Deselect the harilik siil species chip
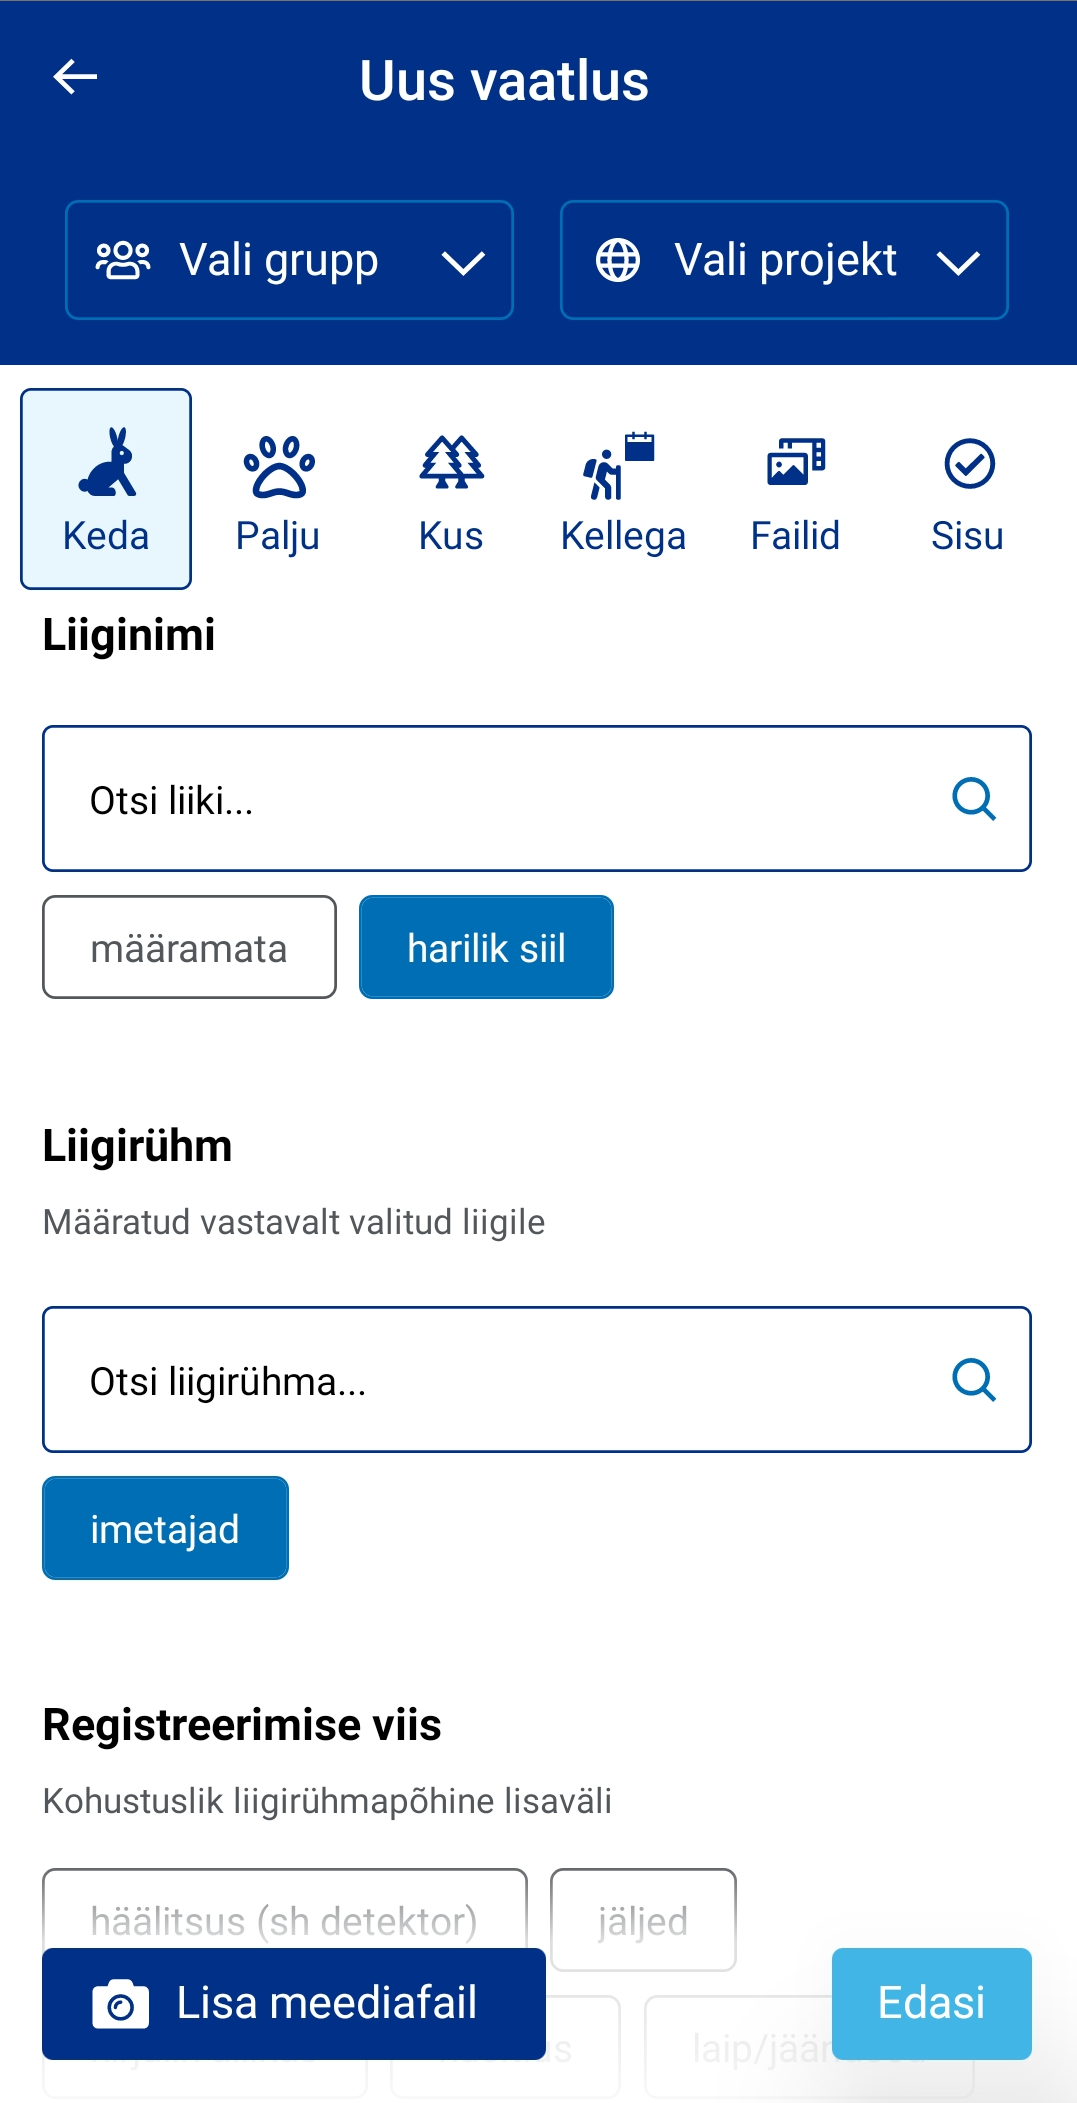The width and height of the screenshot is (1077, 2103). pyautogui.click(x=486, y=946)
